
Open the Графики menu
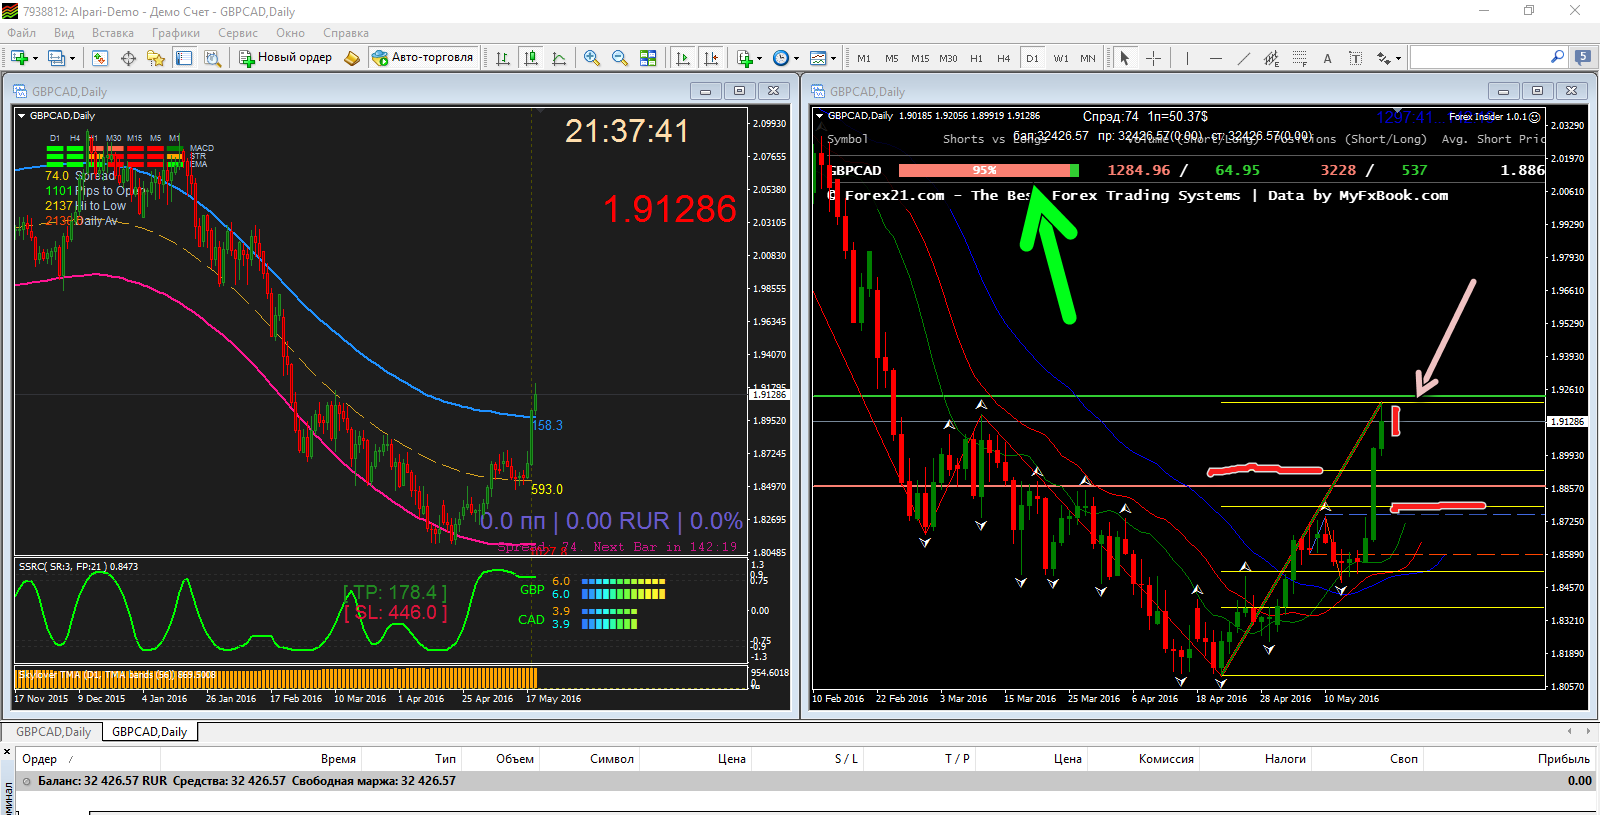coord(176,33)
